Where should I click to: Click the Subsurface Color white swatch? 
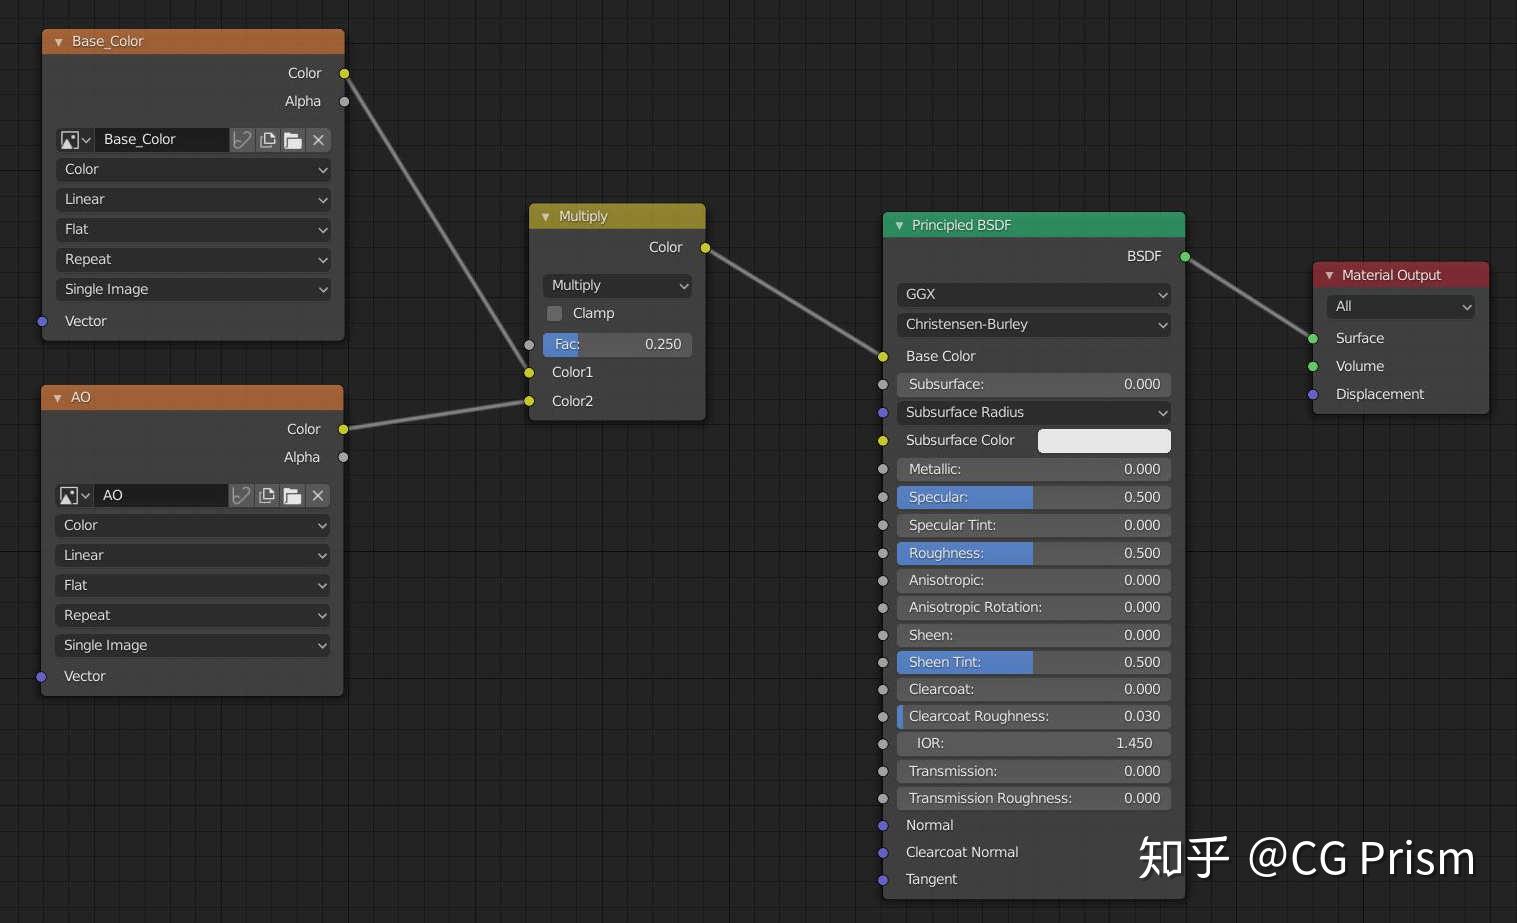tap(1104, 441)
